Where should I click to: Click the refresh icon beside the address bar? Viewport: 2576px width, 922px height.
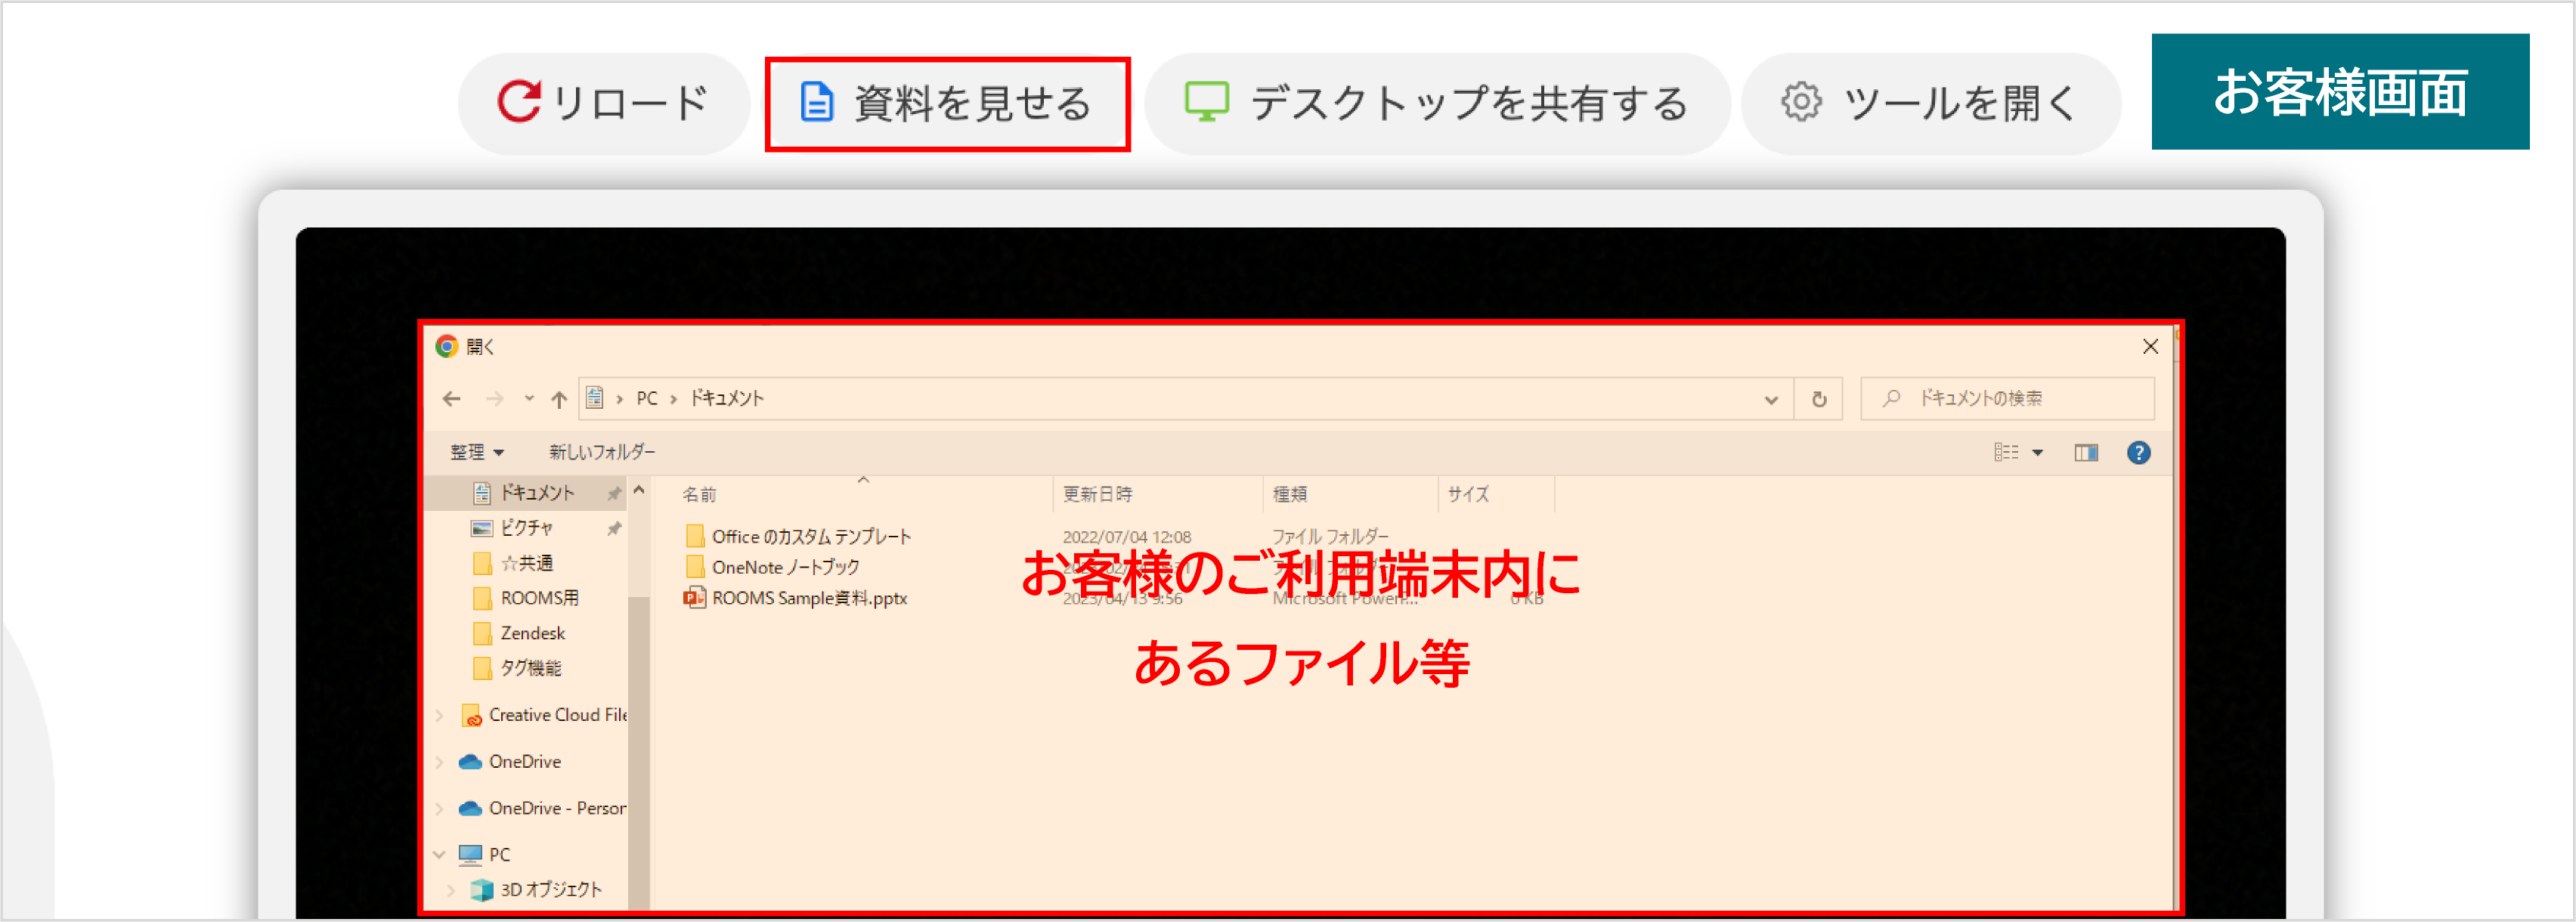click(1819, 399)
